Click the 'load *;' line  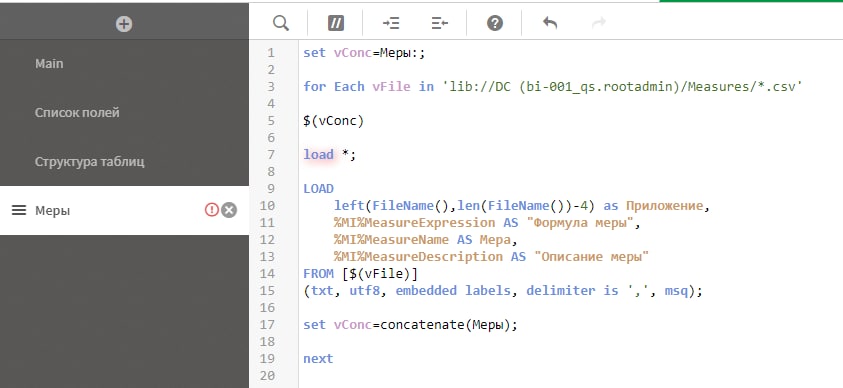[330, 155]
